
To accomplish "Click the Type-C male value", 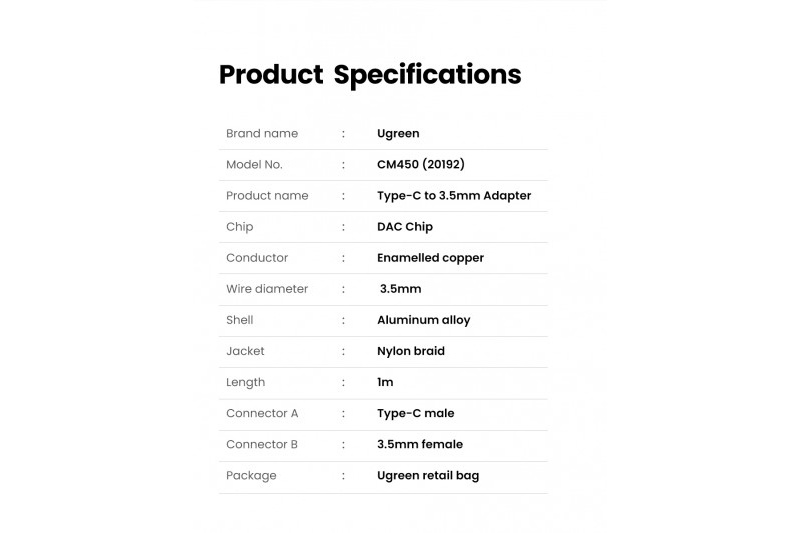I will (x=415, y=413).
